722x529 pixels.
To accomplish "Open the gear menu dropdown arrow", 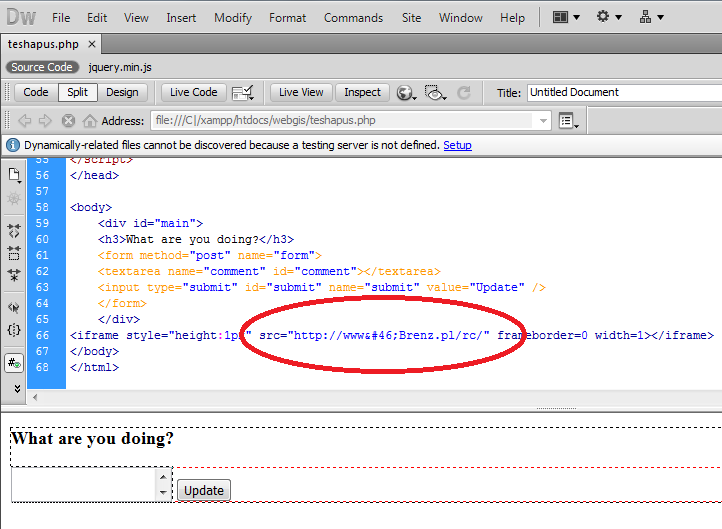I will 618,17.
